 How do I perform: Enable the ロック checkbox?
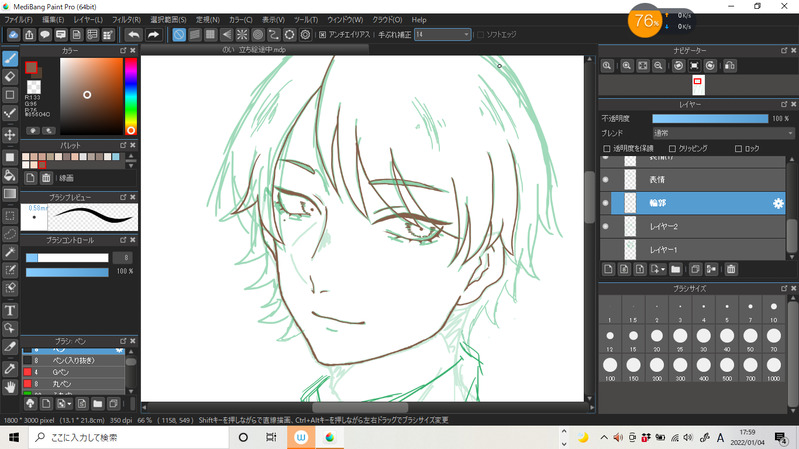[x=738, y=149]
